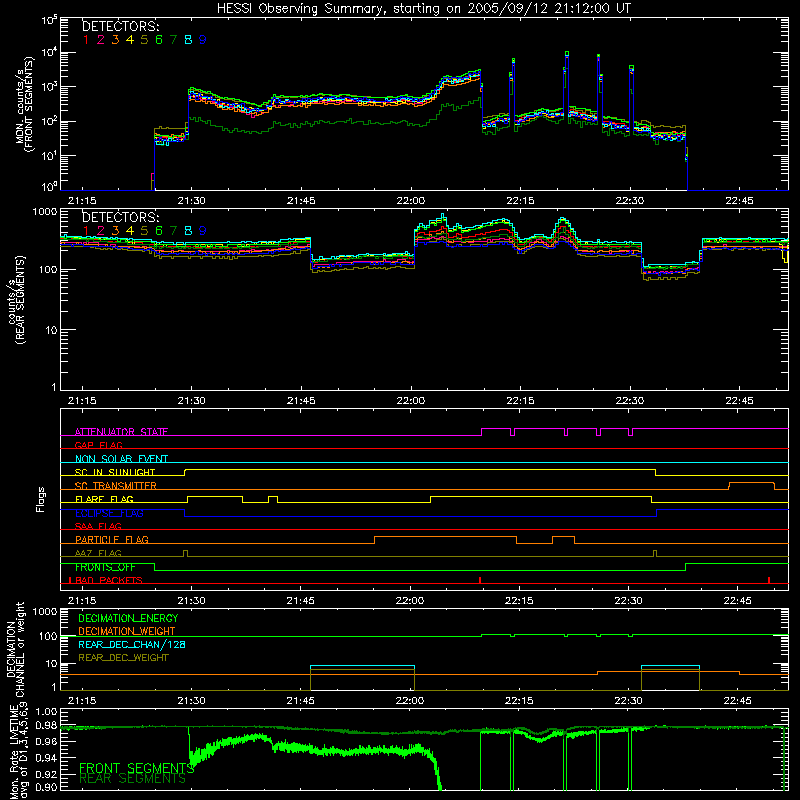
Task: Click DETECTORS: heading in the rear segments panel
Action: click(120, 217)
